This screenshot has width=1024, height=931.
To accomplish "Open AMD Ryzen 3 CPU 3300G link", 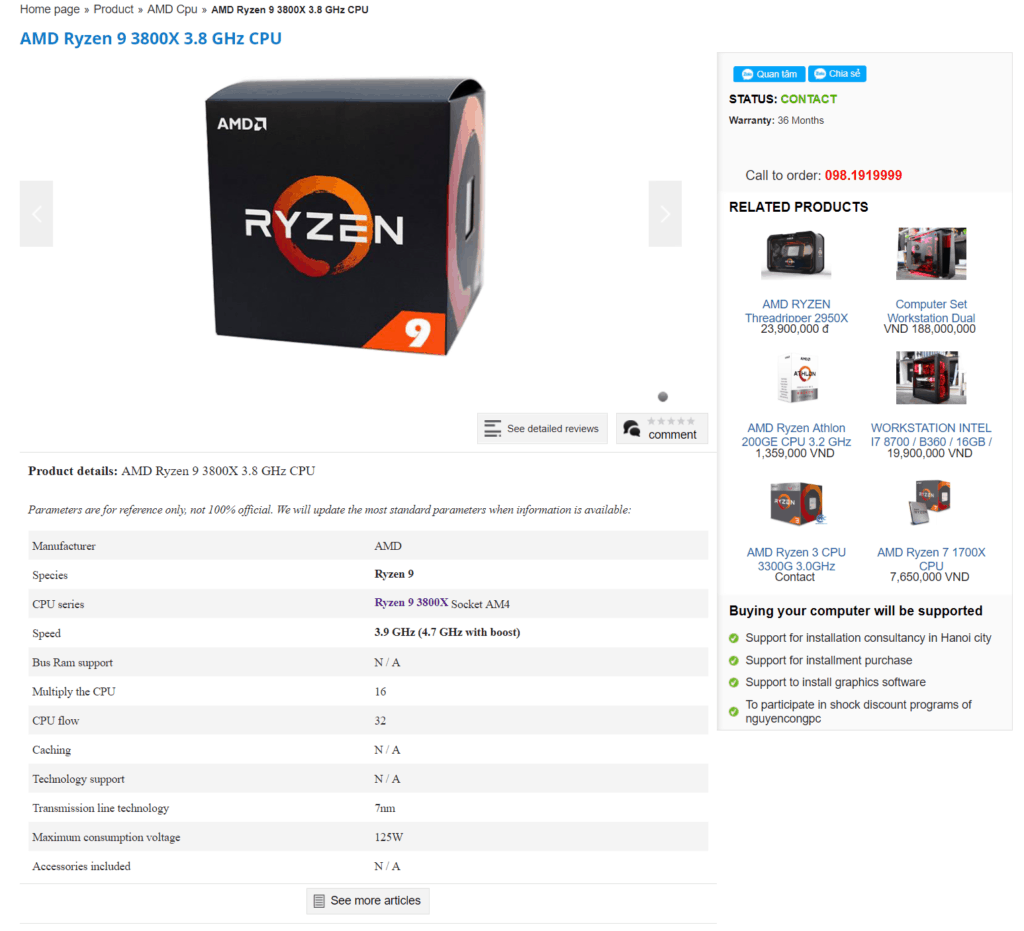I will pos(795,559).
